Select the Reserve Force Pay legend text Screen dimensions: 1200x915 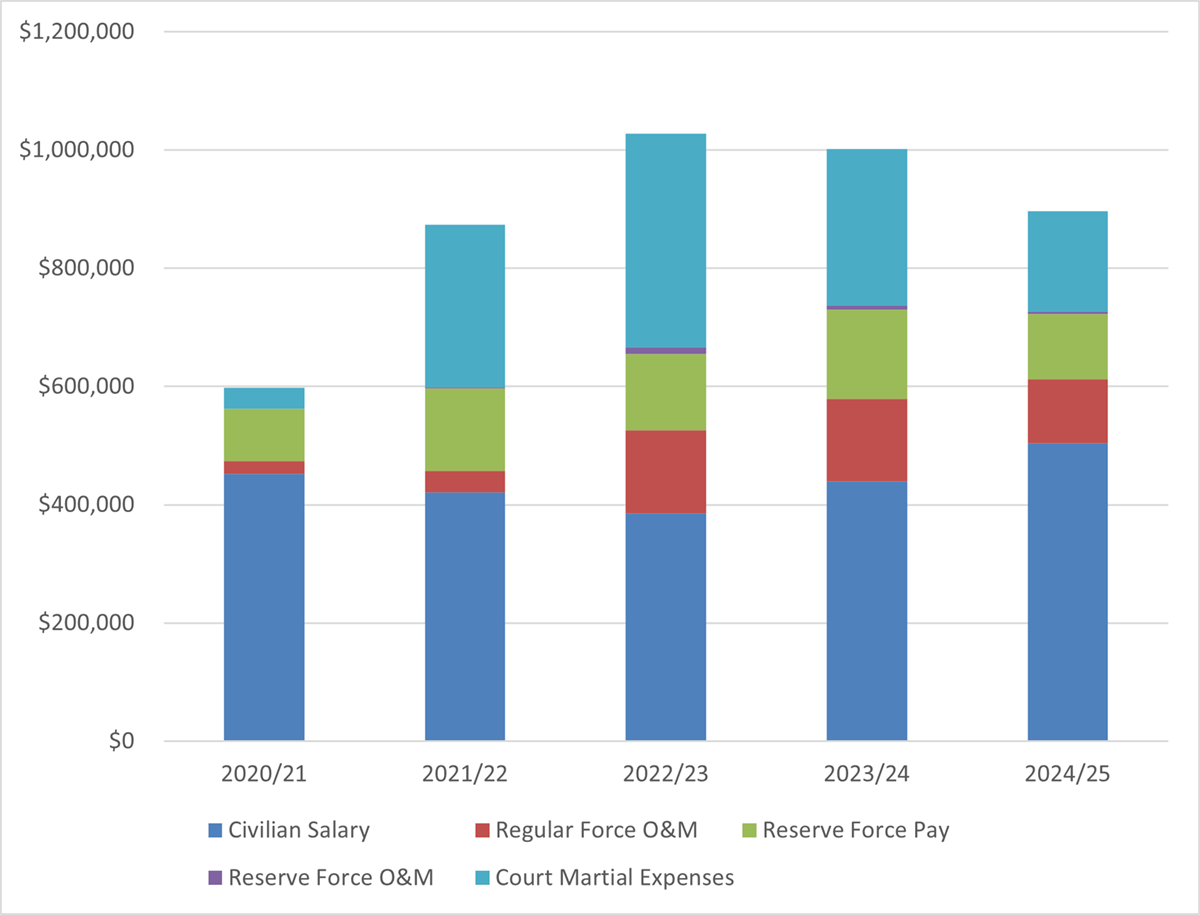pos(856,830)
